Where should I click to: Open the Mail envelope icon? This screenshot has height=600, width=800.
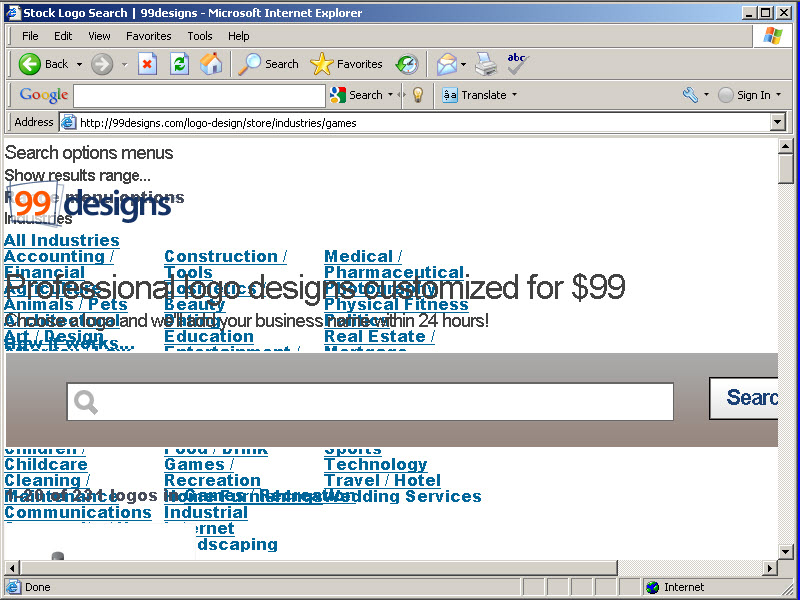click(446, 64)
